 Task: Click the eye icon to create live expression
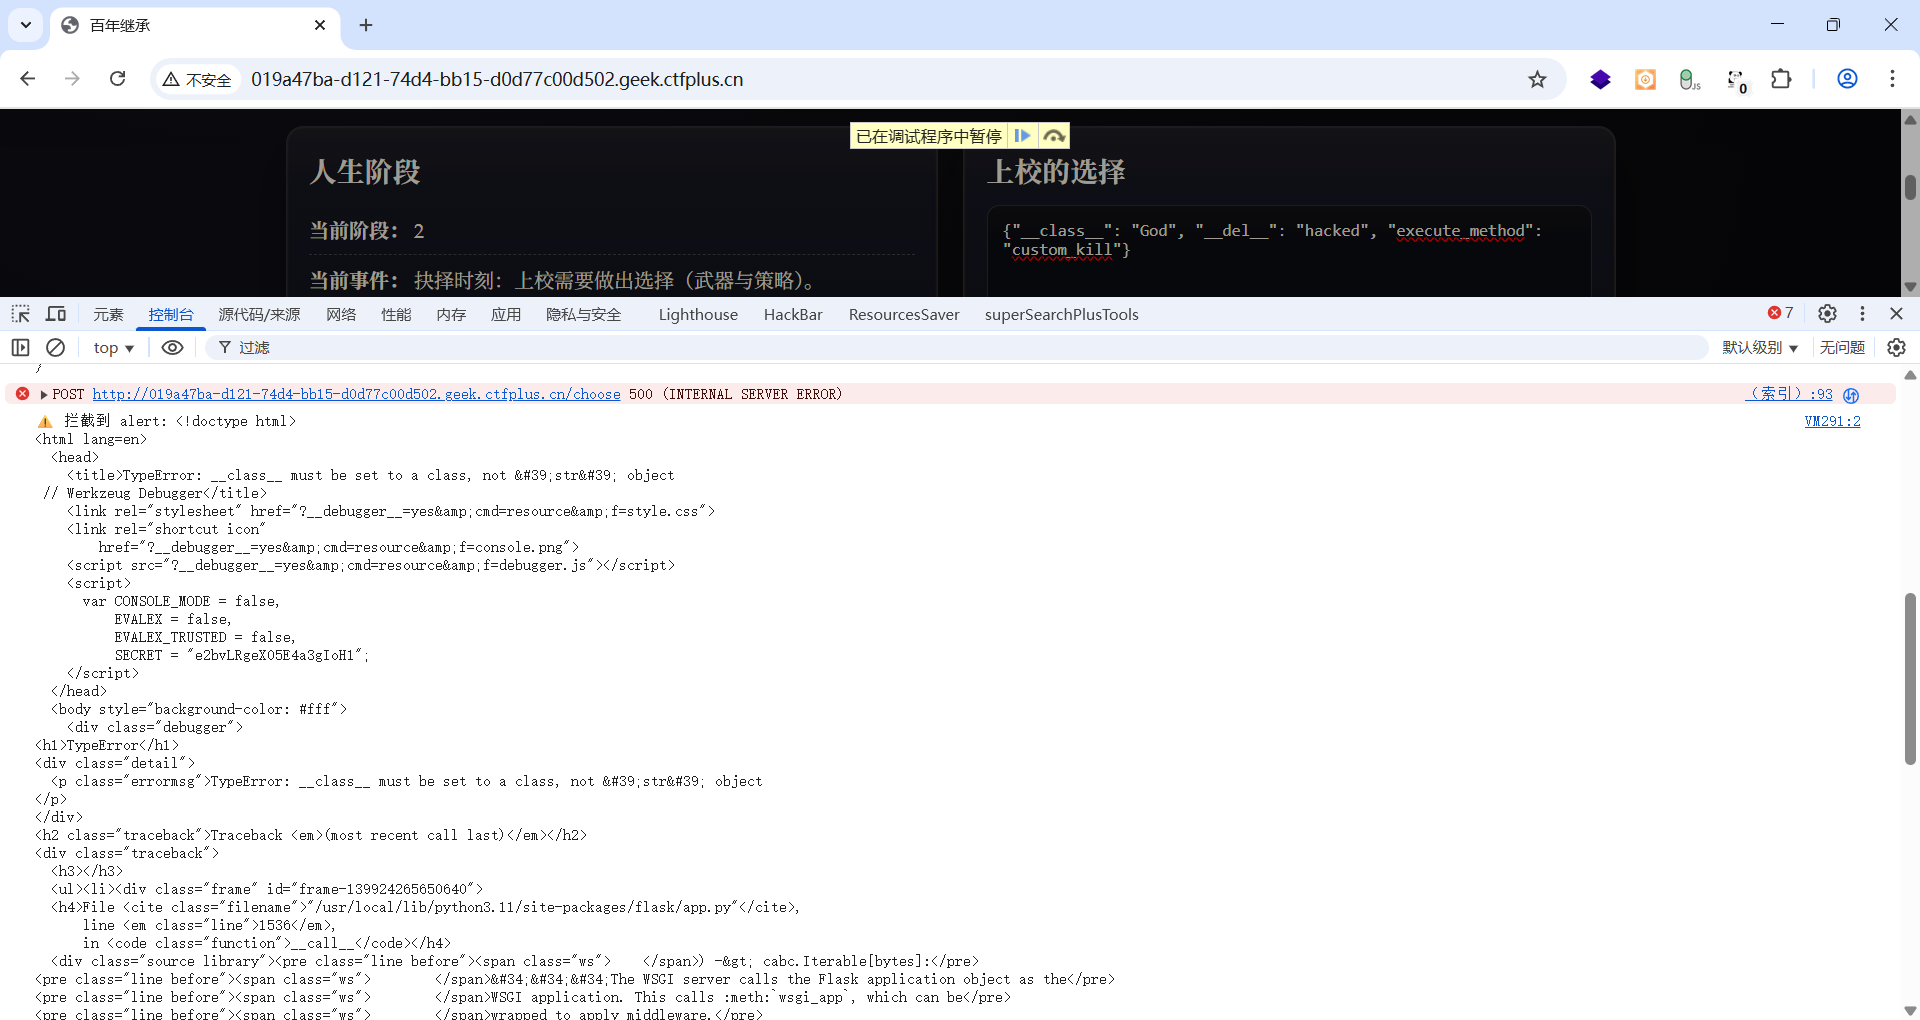[x=172, y=347]
